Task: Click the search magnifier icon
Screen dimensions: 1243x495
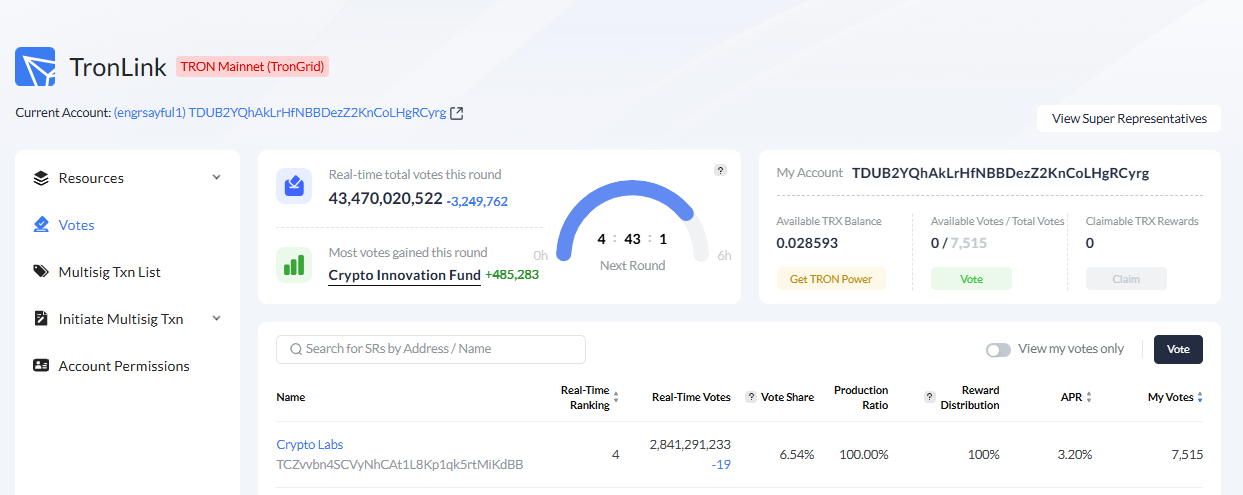Action: tap(296, 349)
